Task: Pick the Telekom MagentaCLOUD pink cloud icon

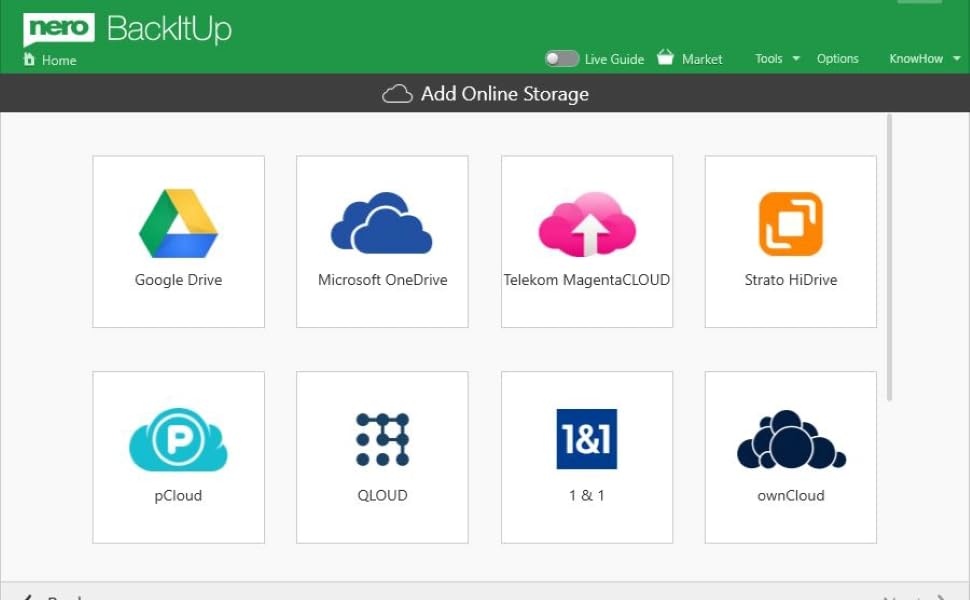Action: tap(587, 224)
